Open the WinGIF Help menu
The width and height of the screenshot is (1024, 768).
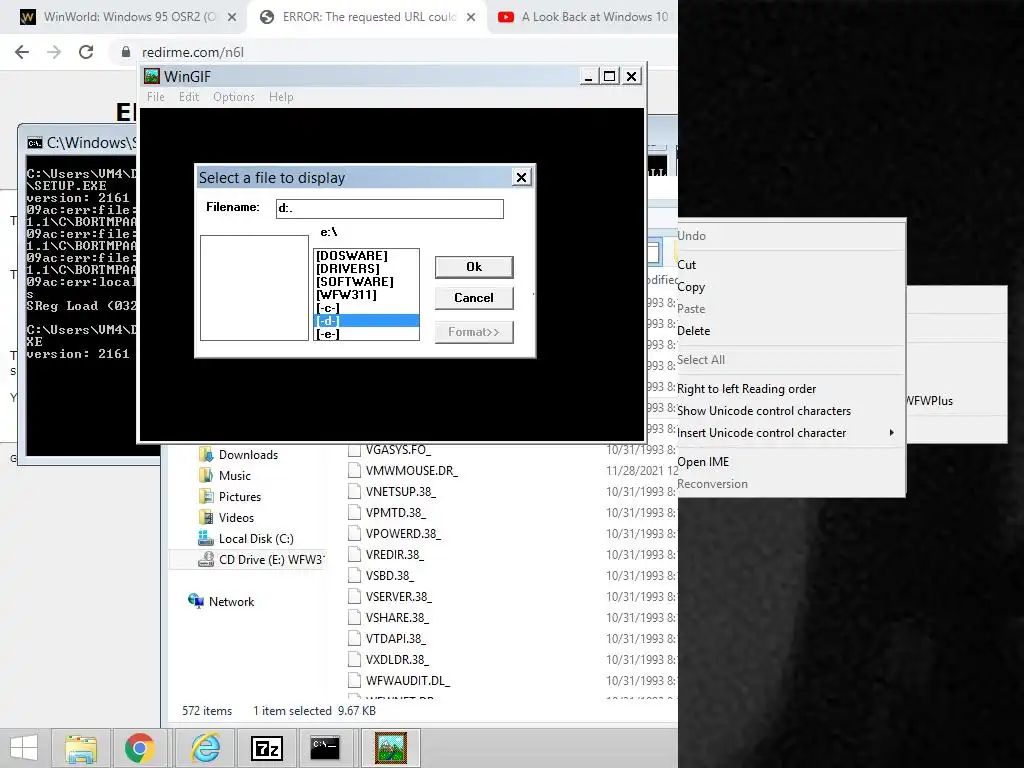[x=281, y=97]
